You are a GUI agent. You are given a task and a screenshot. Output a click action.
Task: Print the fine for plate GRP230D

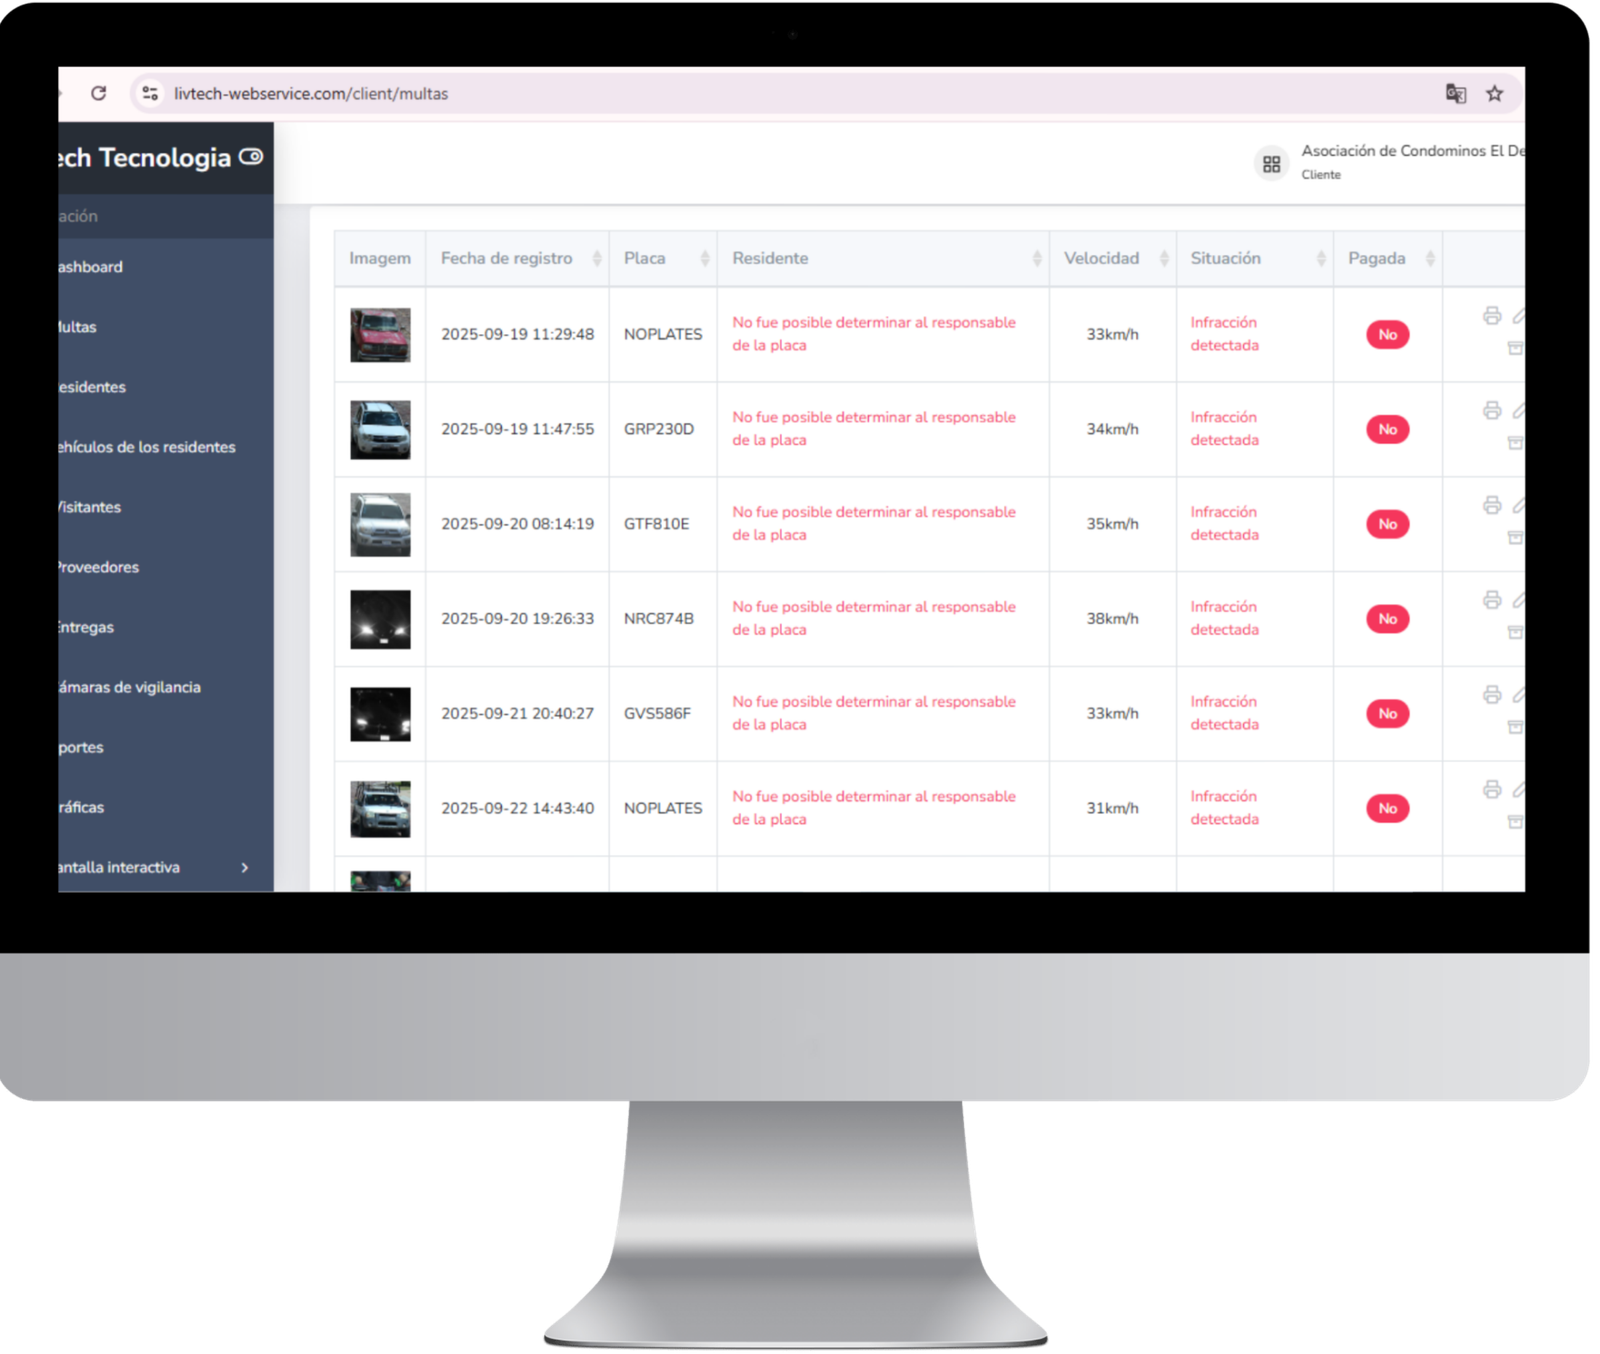1491,411
